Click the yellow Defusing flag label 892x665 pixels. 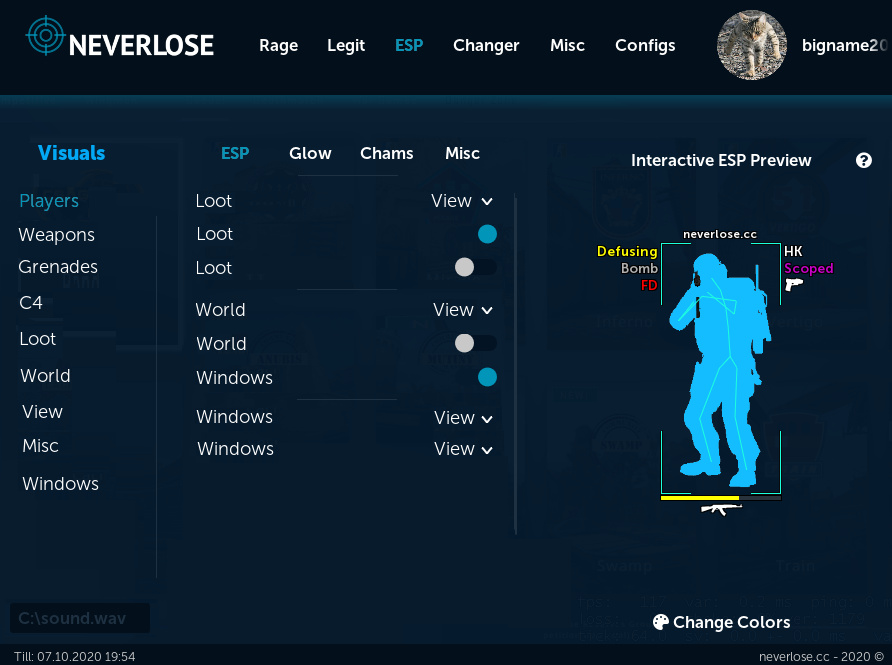tap(627, 251)
